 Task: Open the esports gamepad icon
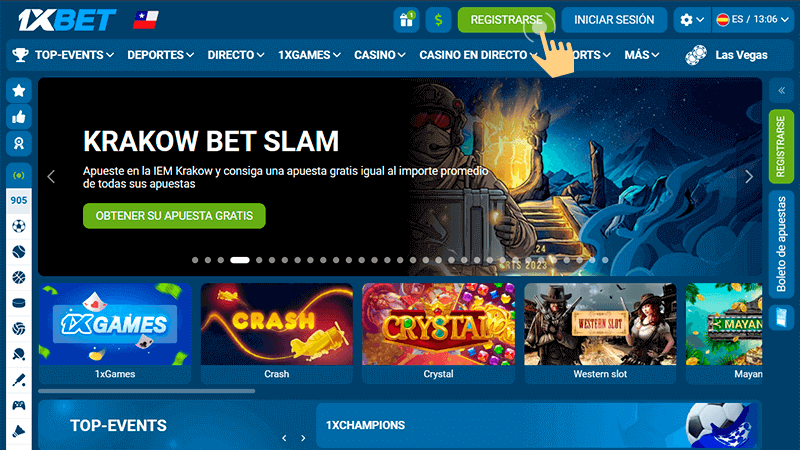tap(19, 406)
